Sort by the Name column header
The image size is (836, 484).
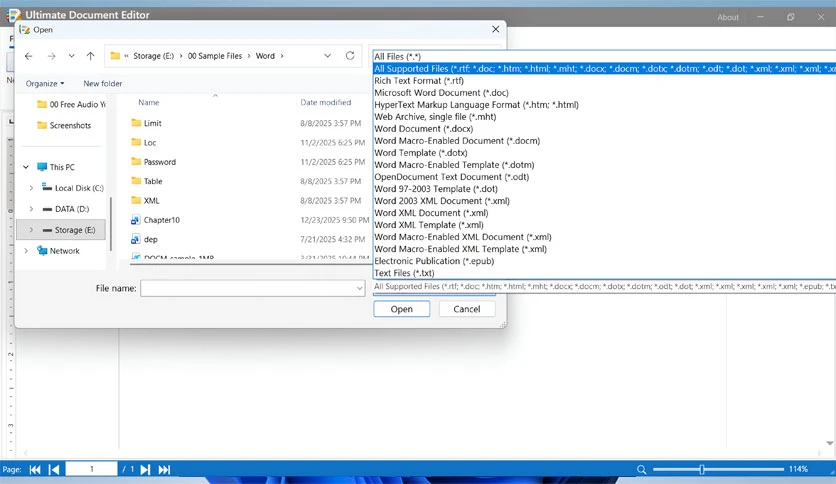click(x=149, y=102)
